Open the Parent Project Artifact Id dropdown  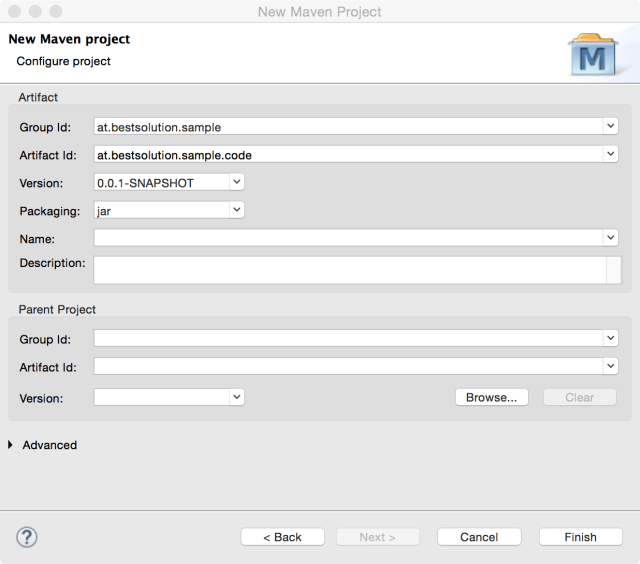pos(610,367)
